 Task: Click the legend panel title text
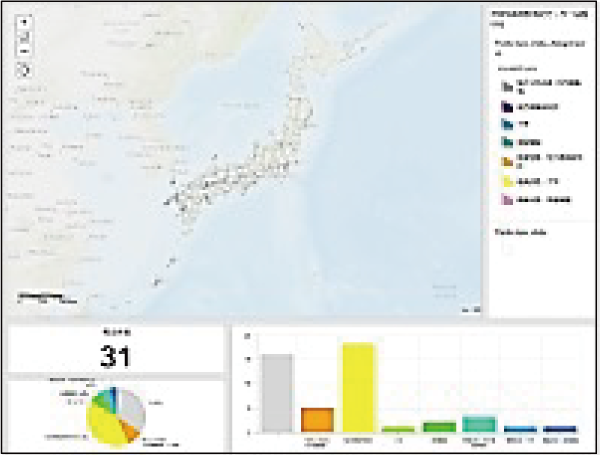pos(535,15)
